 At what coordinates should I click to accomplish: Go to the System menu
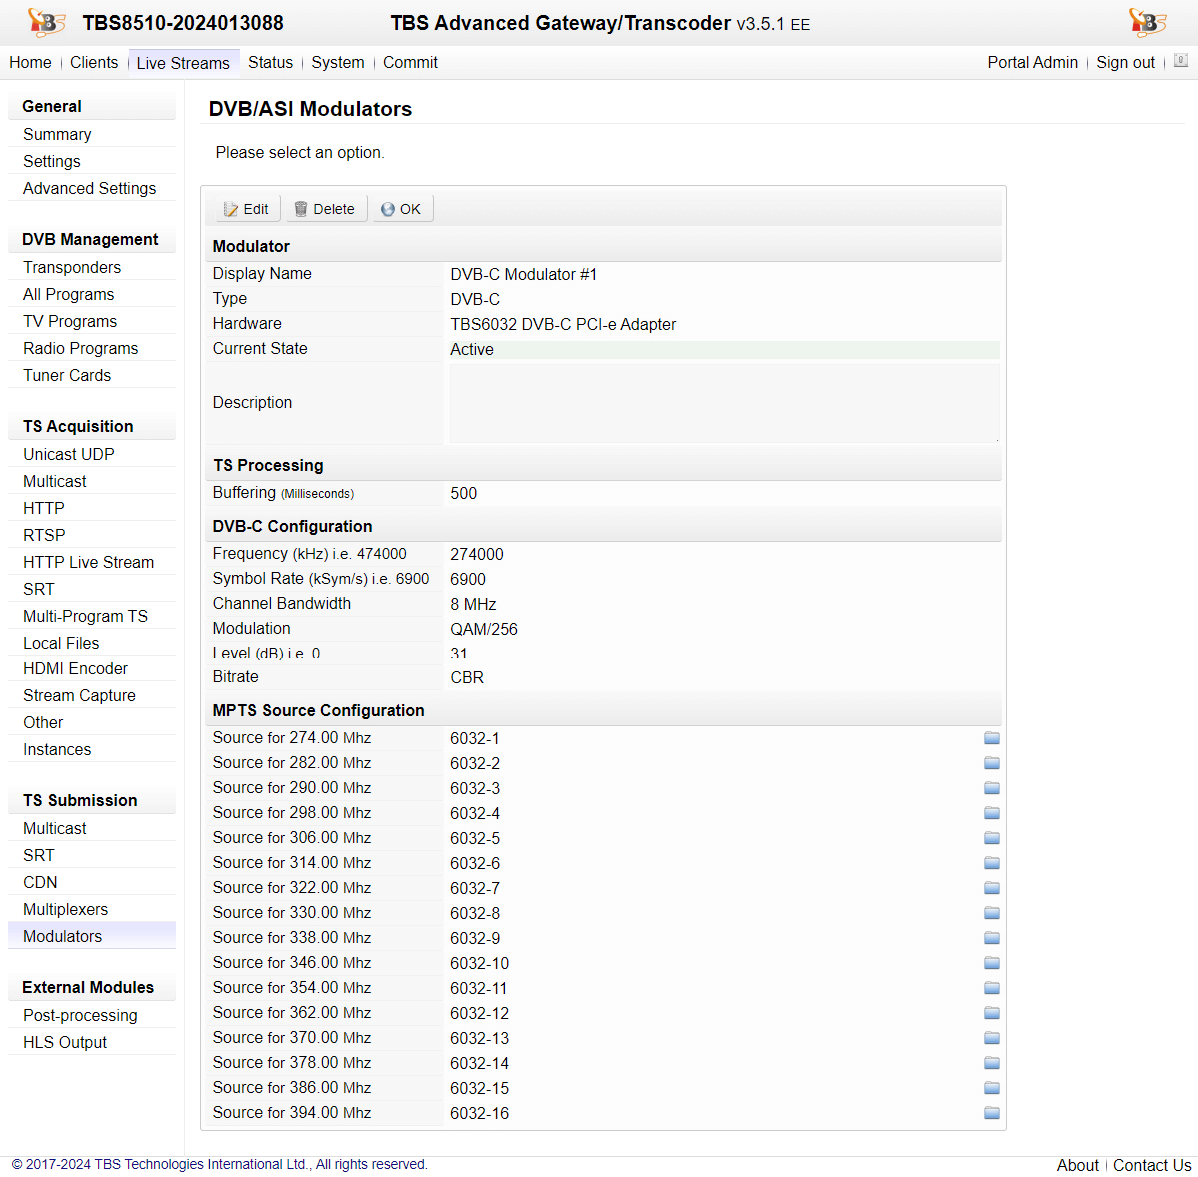(x=337, y=62)
